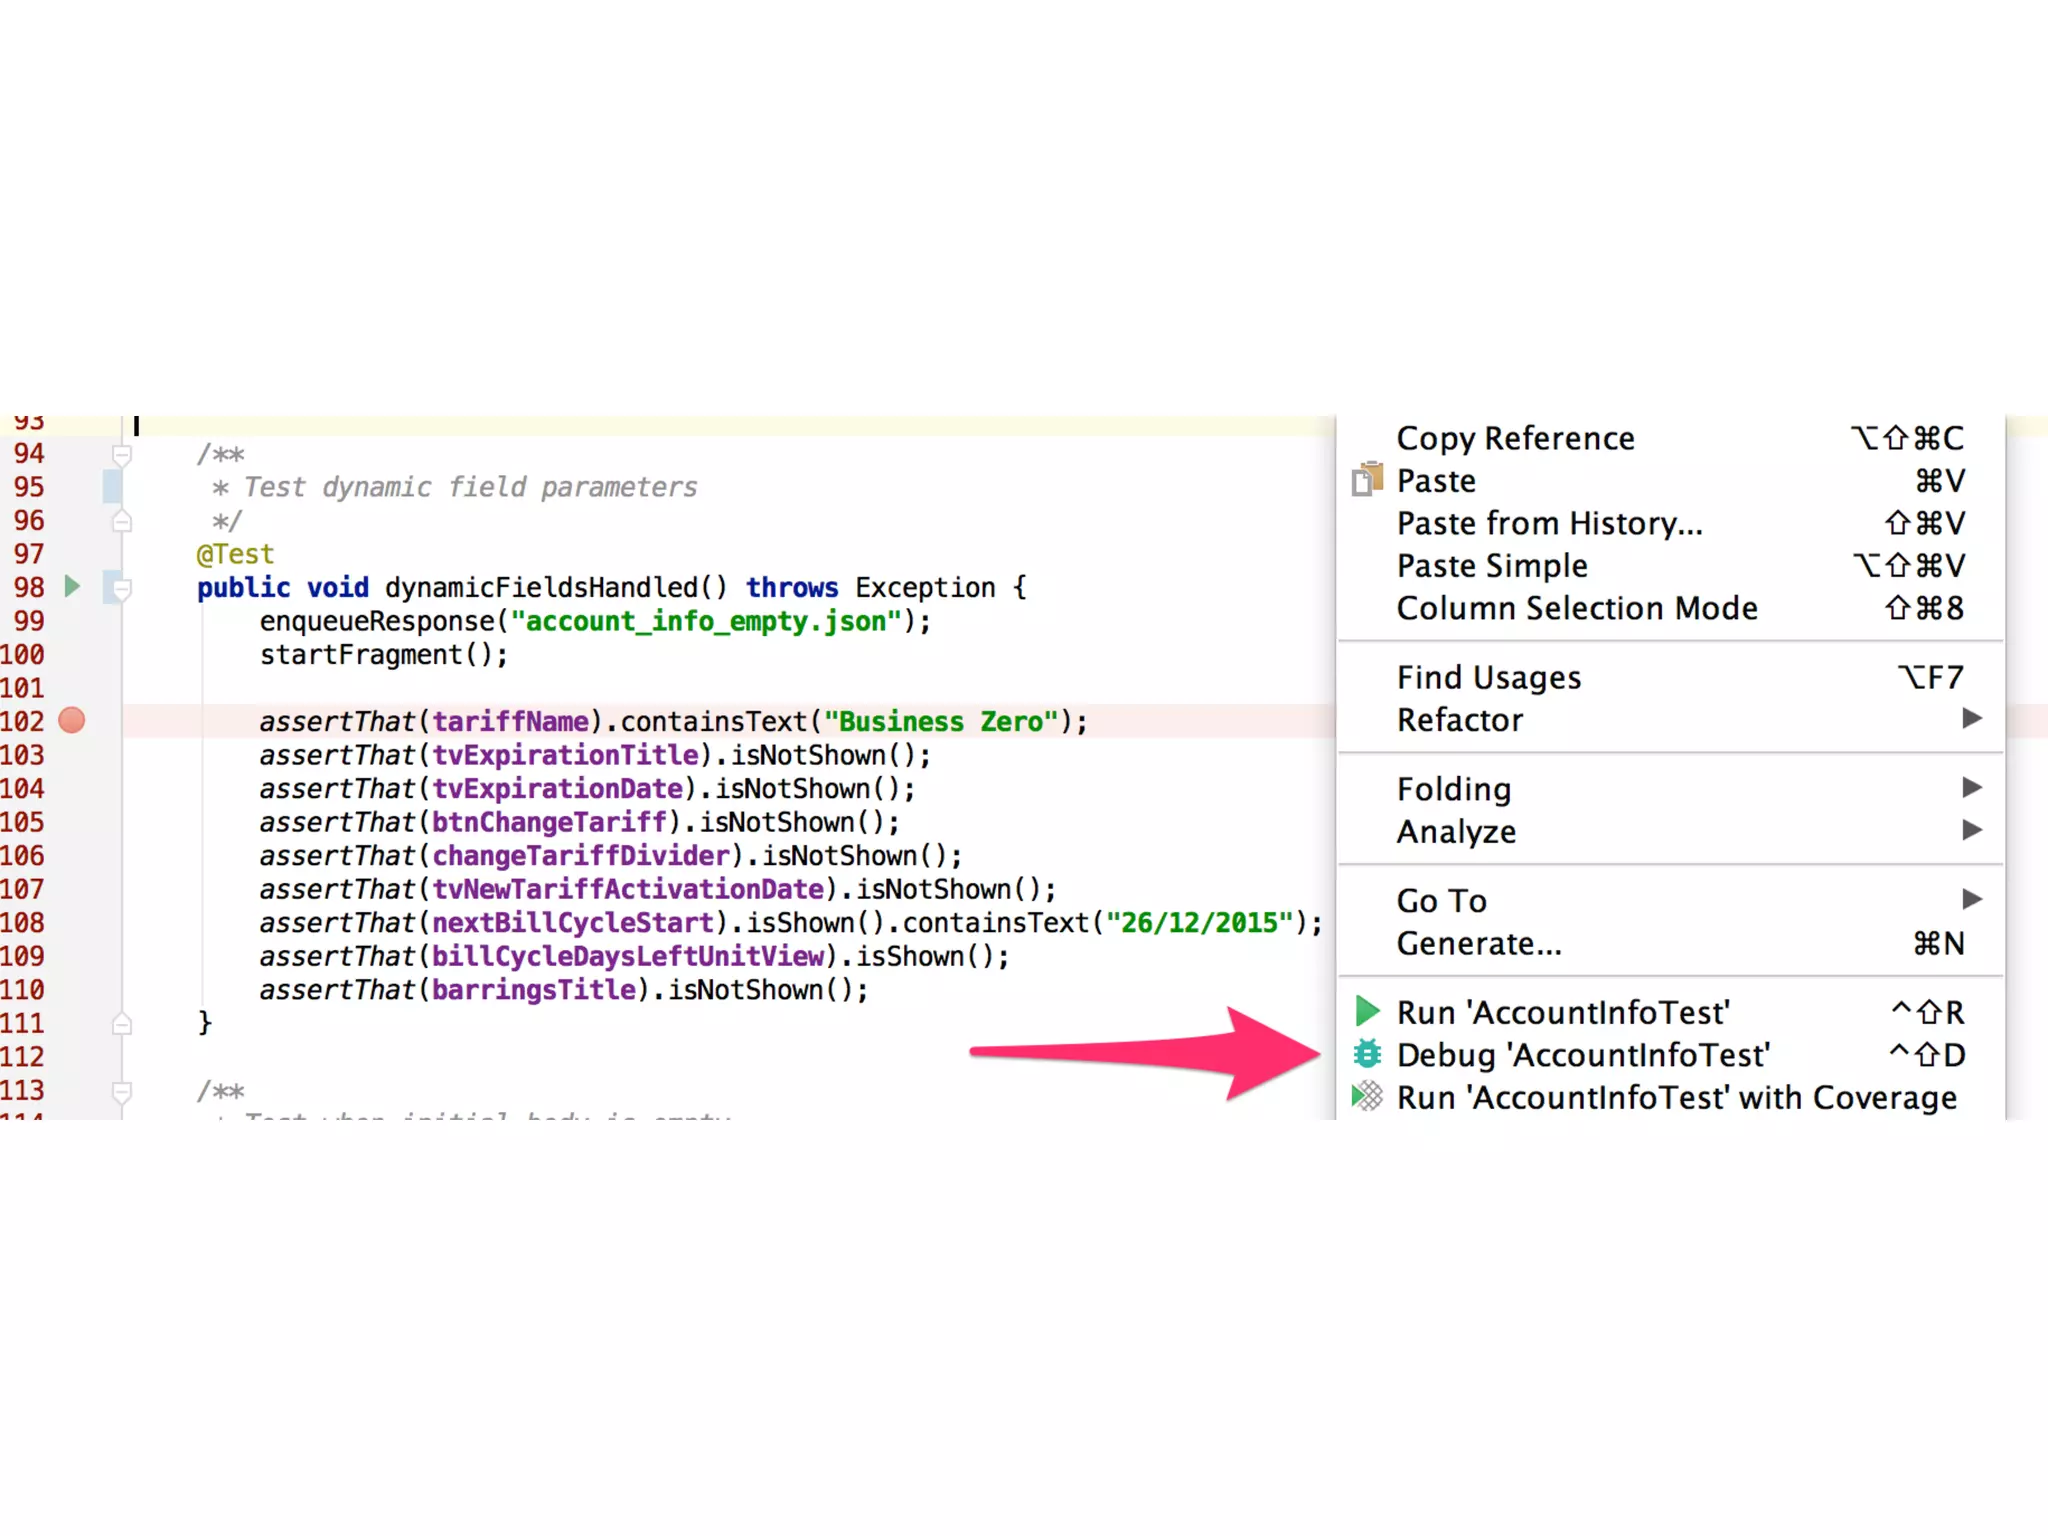This screenshot has width=2048, height=1536.
Task: Click the tariffName variable in line 102
Action: coord(510,721)
